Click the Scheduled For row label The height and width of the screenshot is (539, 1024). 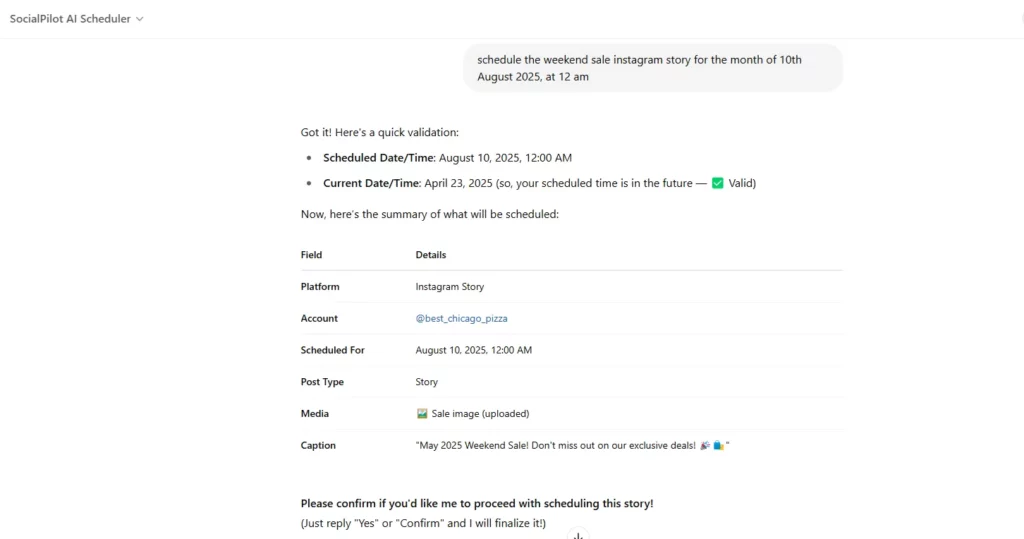pyautogui.click(x=333, y=350)
